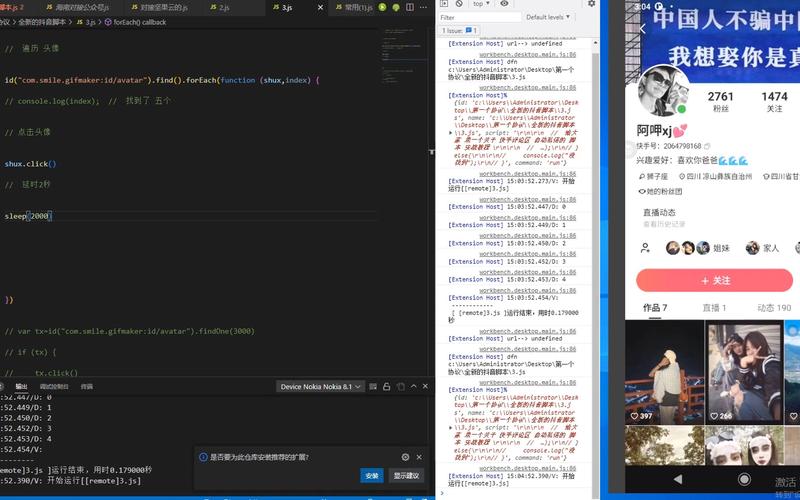Clear DevTools console with ban icon

click(459, 4)
